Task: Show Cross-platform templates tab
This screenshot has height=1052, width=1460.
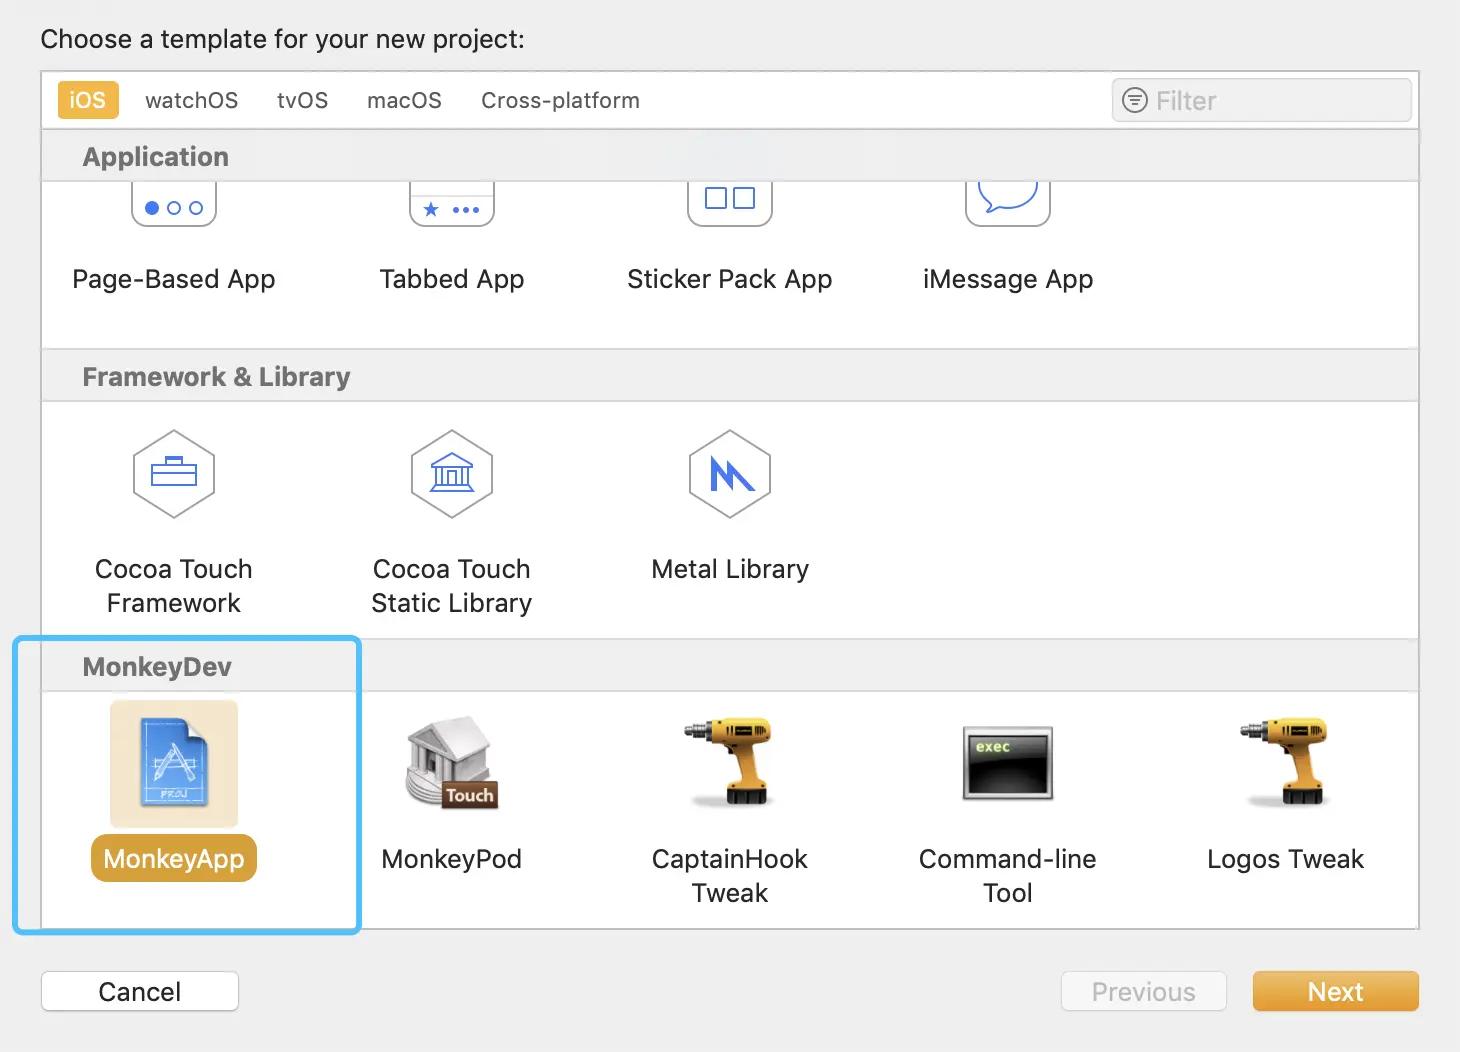Action: [x=560, y=100]
